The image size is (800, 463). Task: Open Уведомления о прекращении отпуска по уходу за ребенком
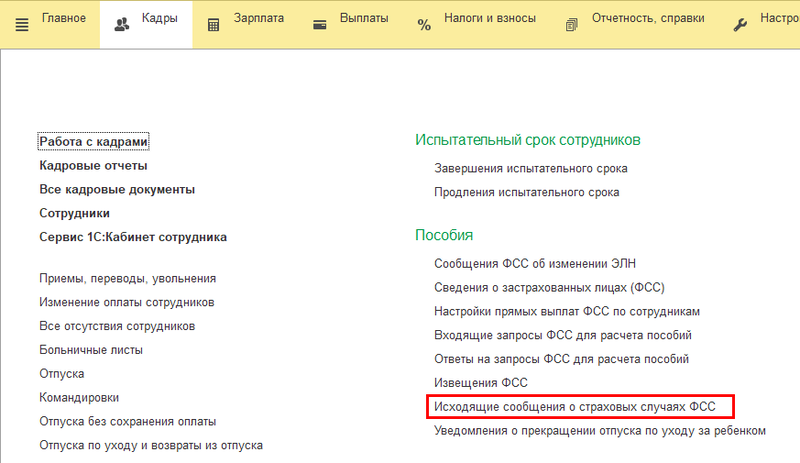(x=600, y=431)
